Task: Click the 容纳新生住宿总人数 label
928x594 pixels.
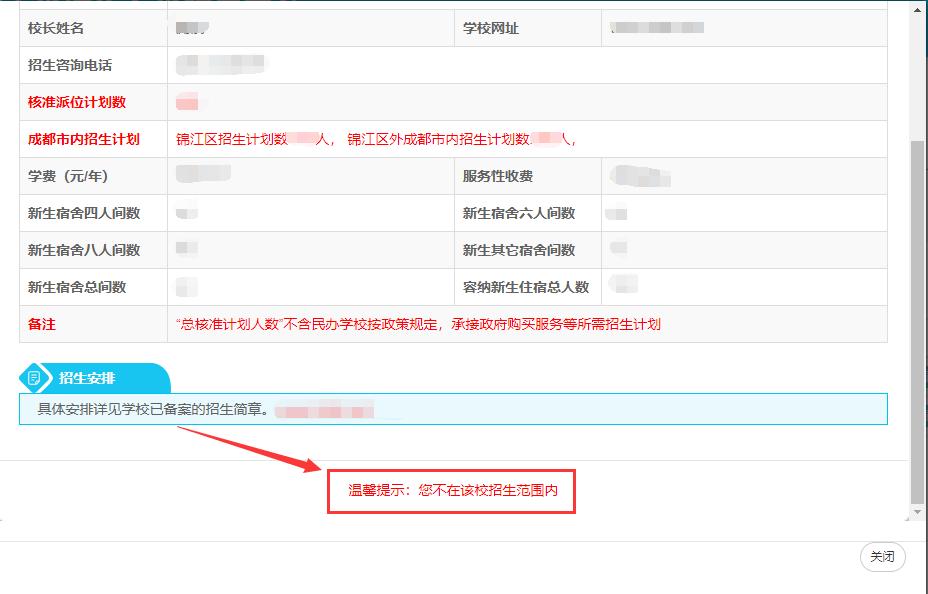Action: point(526,288)
